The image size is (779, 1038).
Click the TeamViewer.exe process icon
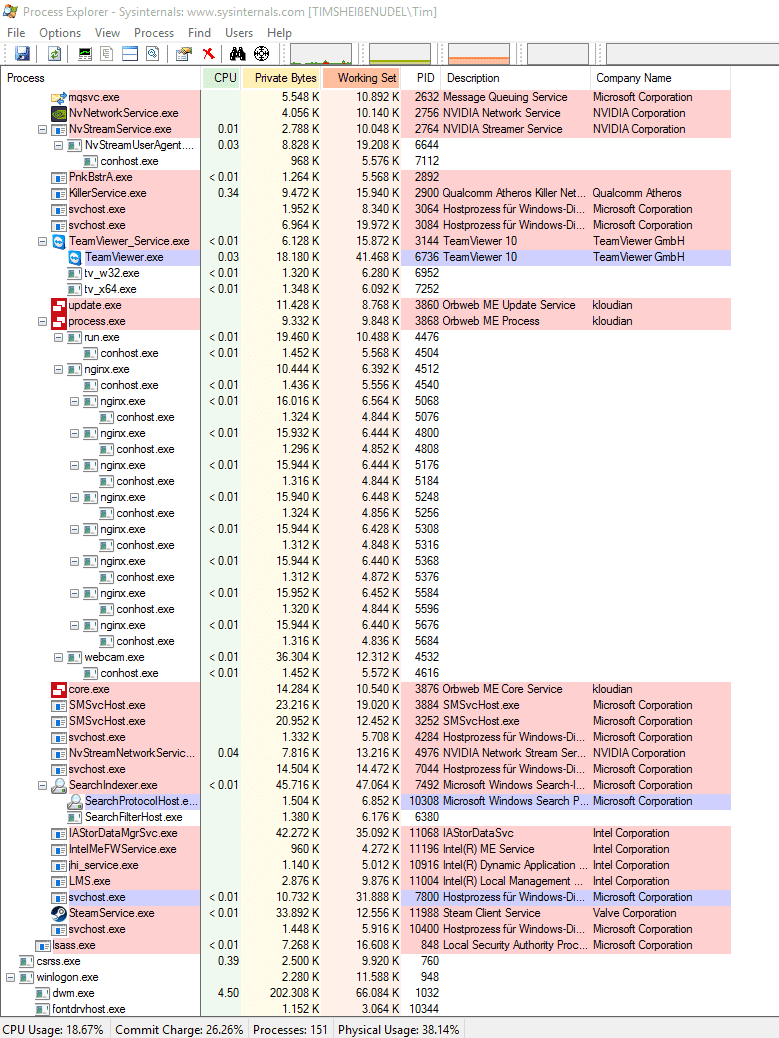[x=75, y=257]
